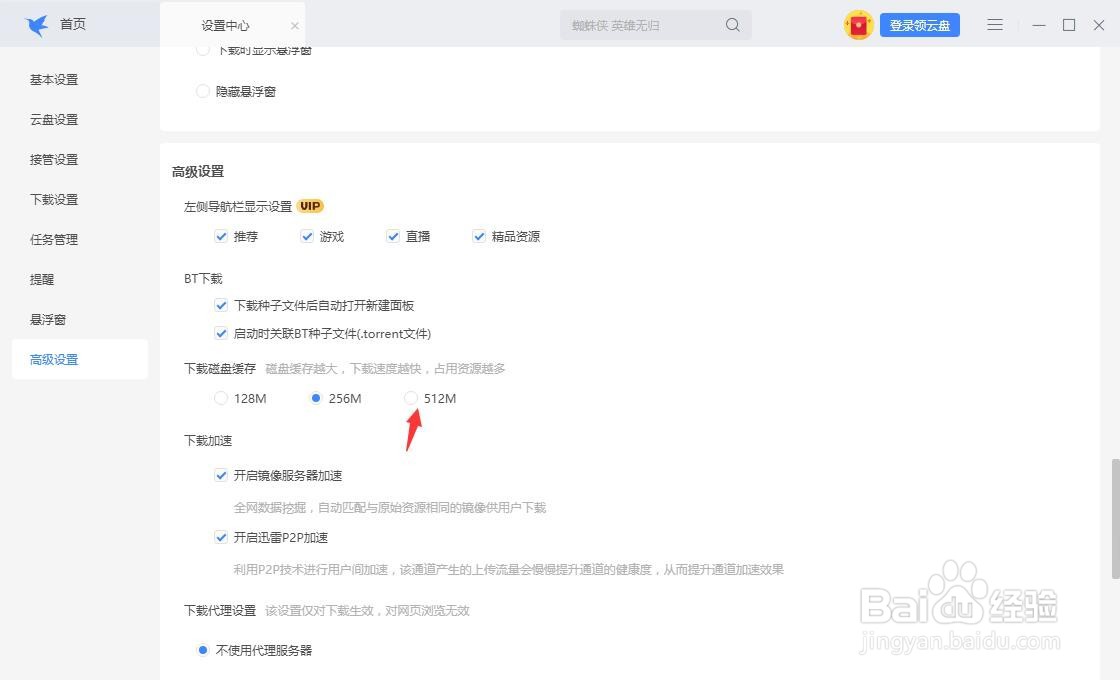Click hint 该设置仅对下载生效，对网页浏览无效
The width and height of the screenshot is (1120, 680).
pyautogui.click(x=367, y=611)
